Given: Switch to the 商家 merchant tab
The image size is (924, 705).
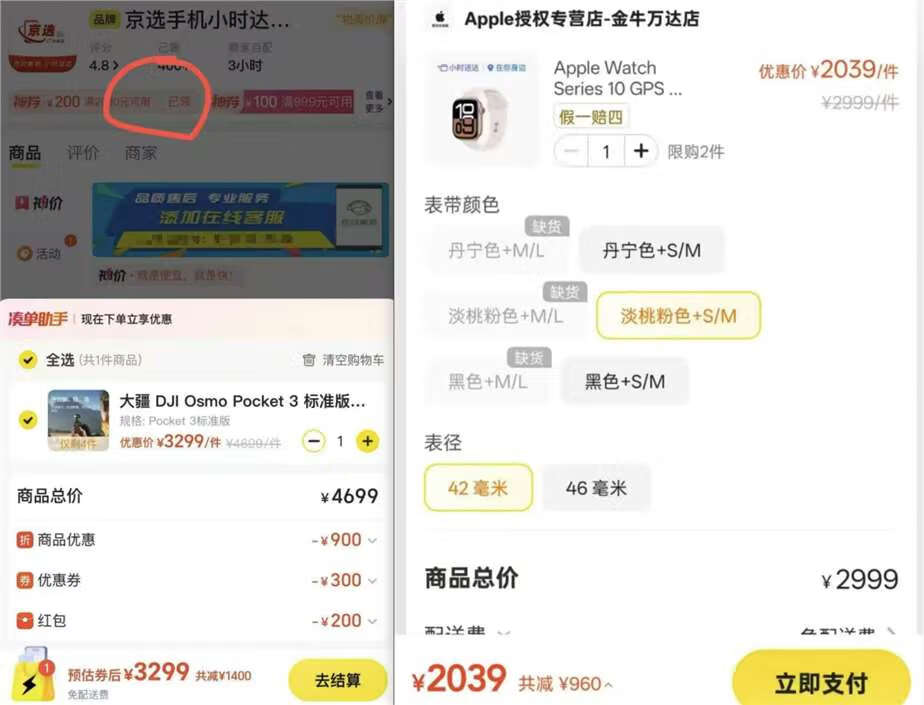Looking at the screenshot, I should (140, 153).
